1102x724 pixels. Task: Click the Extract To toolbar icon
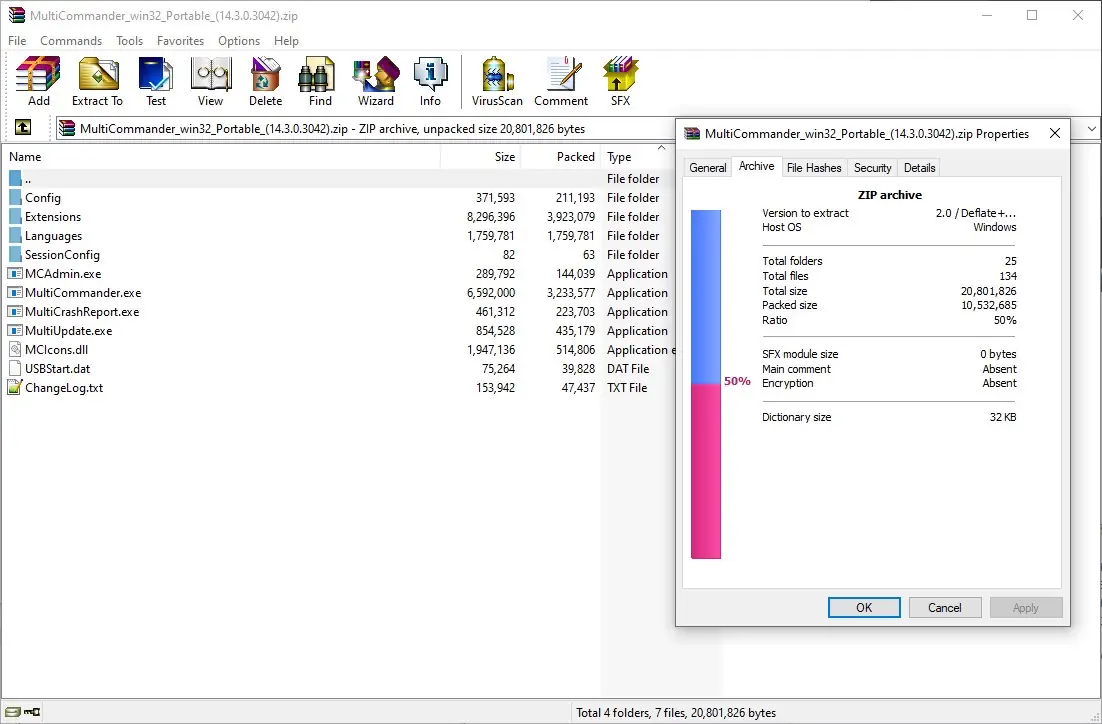[97, 80]
